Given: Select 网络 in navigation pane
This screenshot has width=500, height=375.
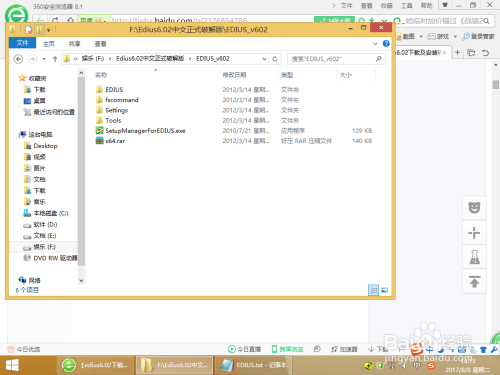Looking at the screenshot, I should click(x=29, y=280).
